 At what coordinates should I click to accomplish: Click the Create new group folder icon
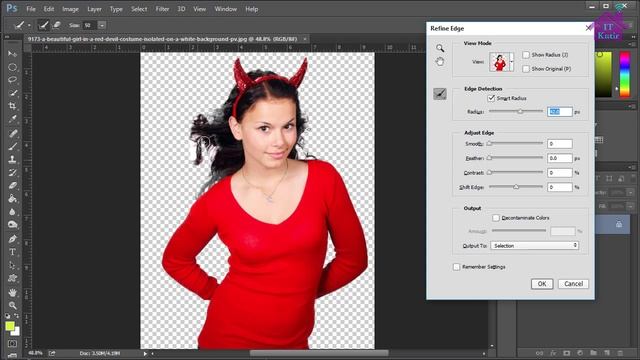pos(593,353)
